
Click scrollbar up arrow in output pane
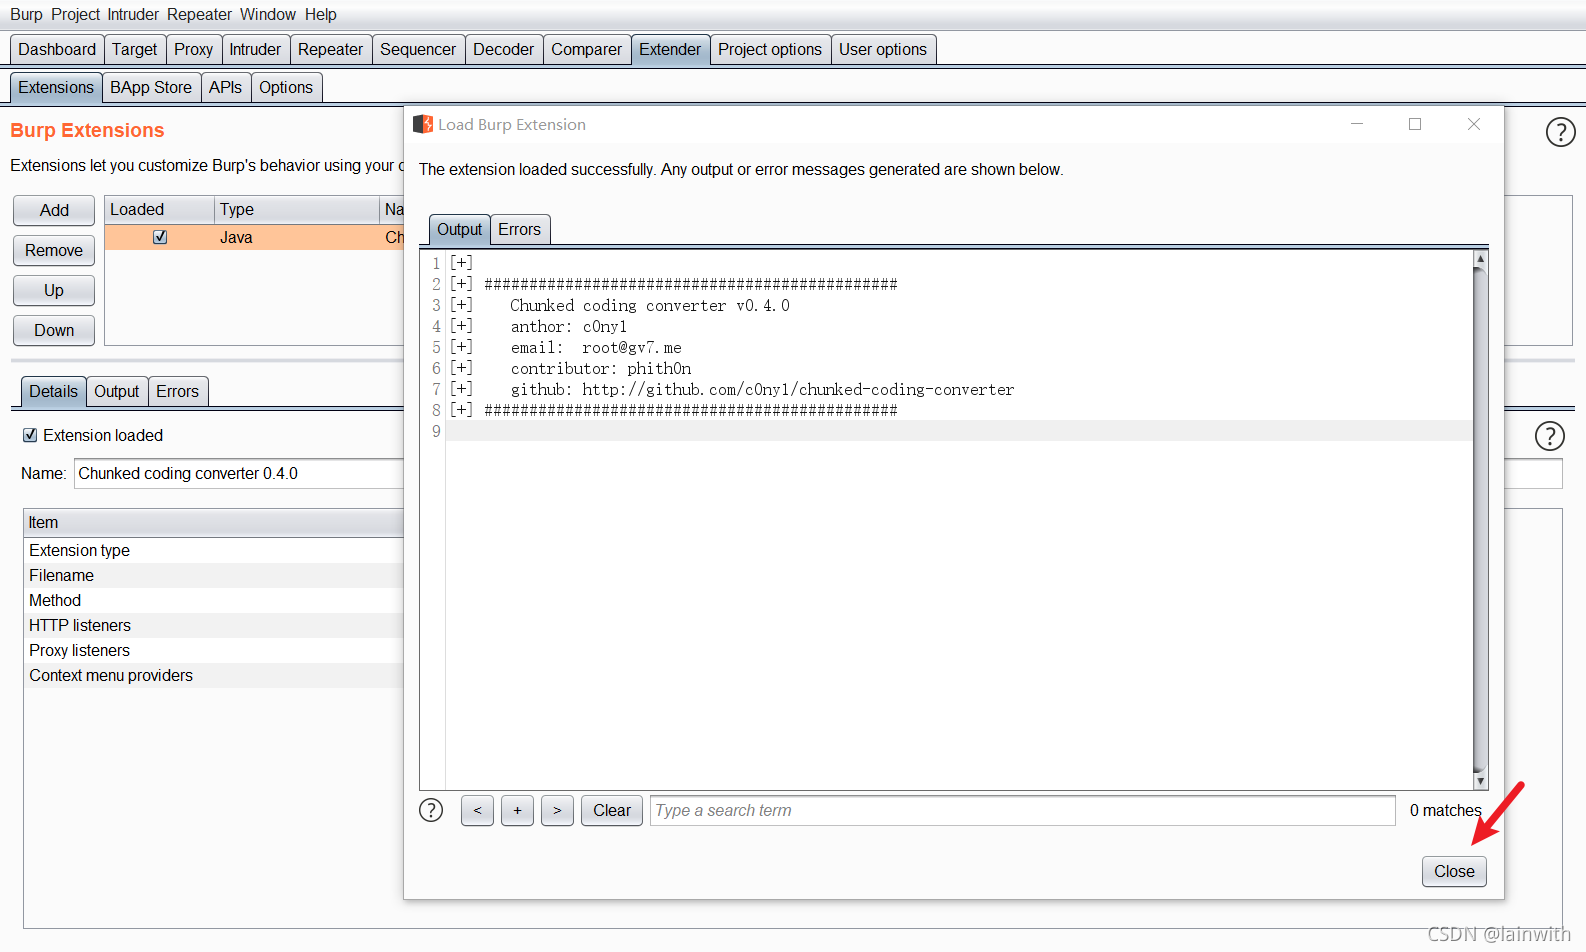tap(1480, 258)
